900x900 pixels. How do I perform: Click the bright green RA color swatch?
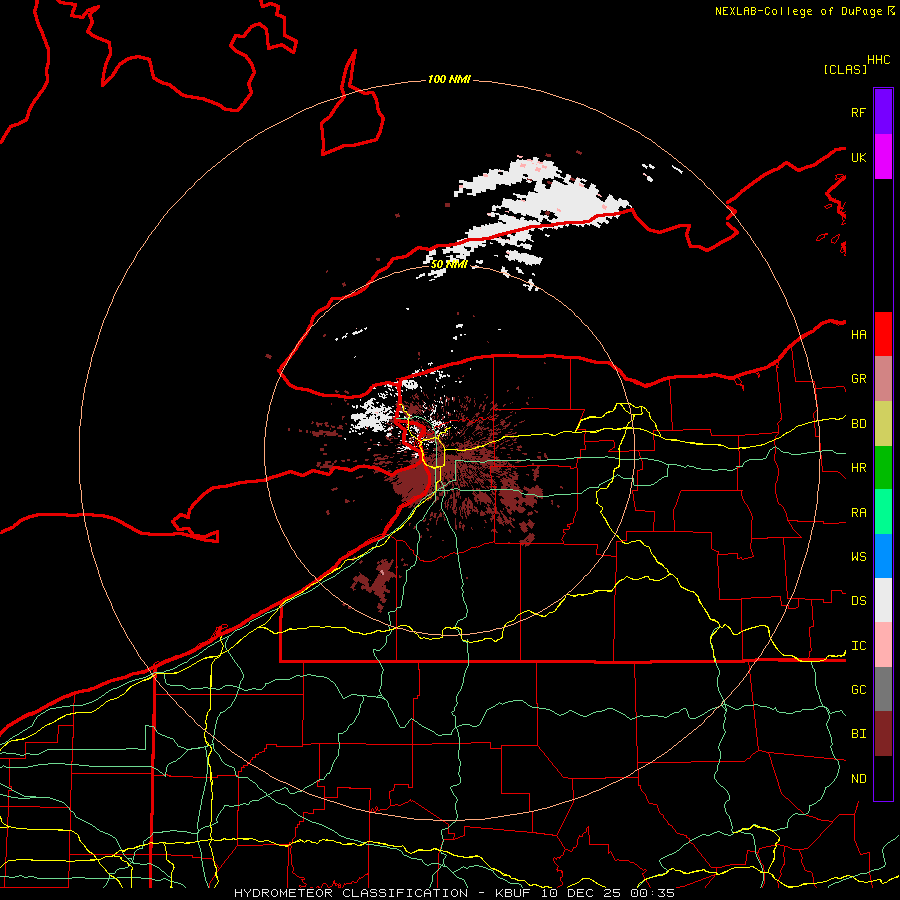pyautogui.click(x=883, y=512)
